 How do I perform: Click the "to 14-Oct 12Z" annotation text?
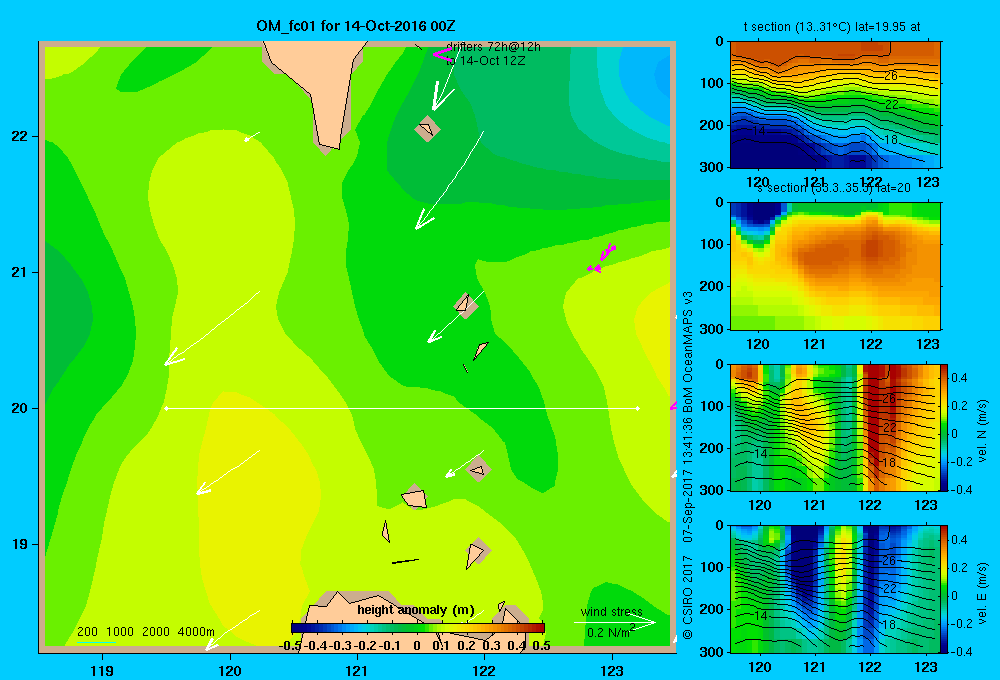[x=485, y=61]
